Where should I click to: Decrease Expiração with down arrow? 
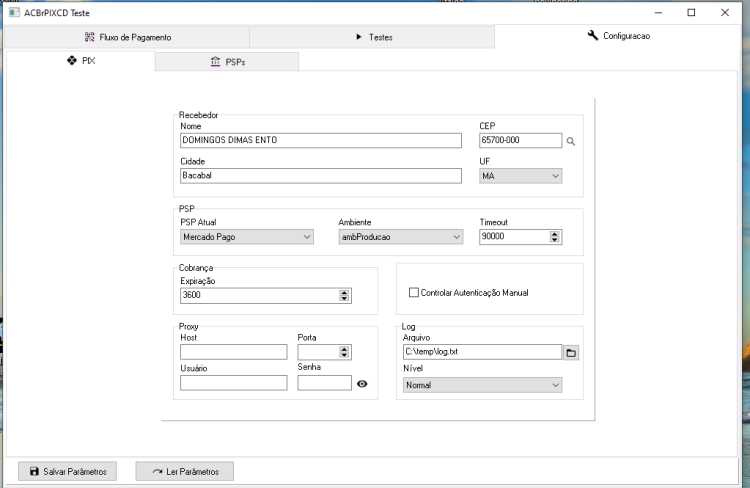pos(344,299)
